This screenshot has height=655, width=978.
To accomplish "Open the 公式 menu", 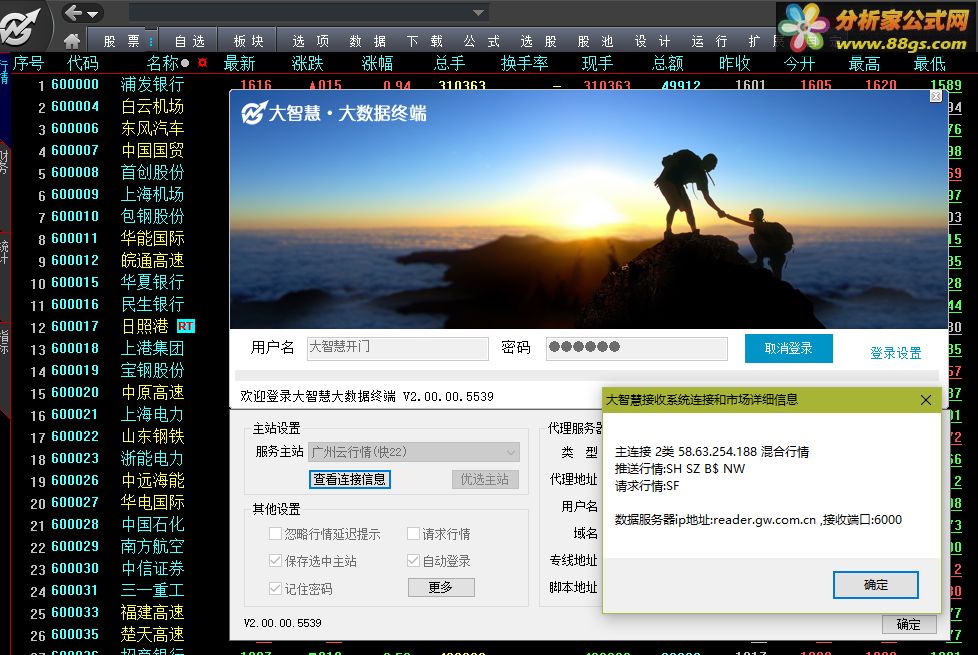I will [x=482, y=41].
